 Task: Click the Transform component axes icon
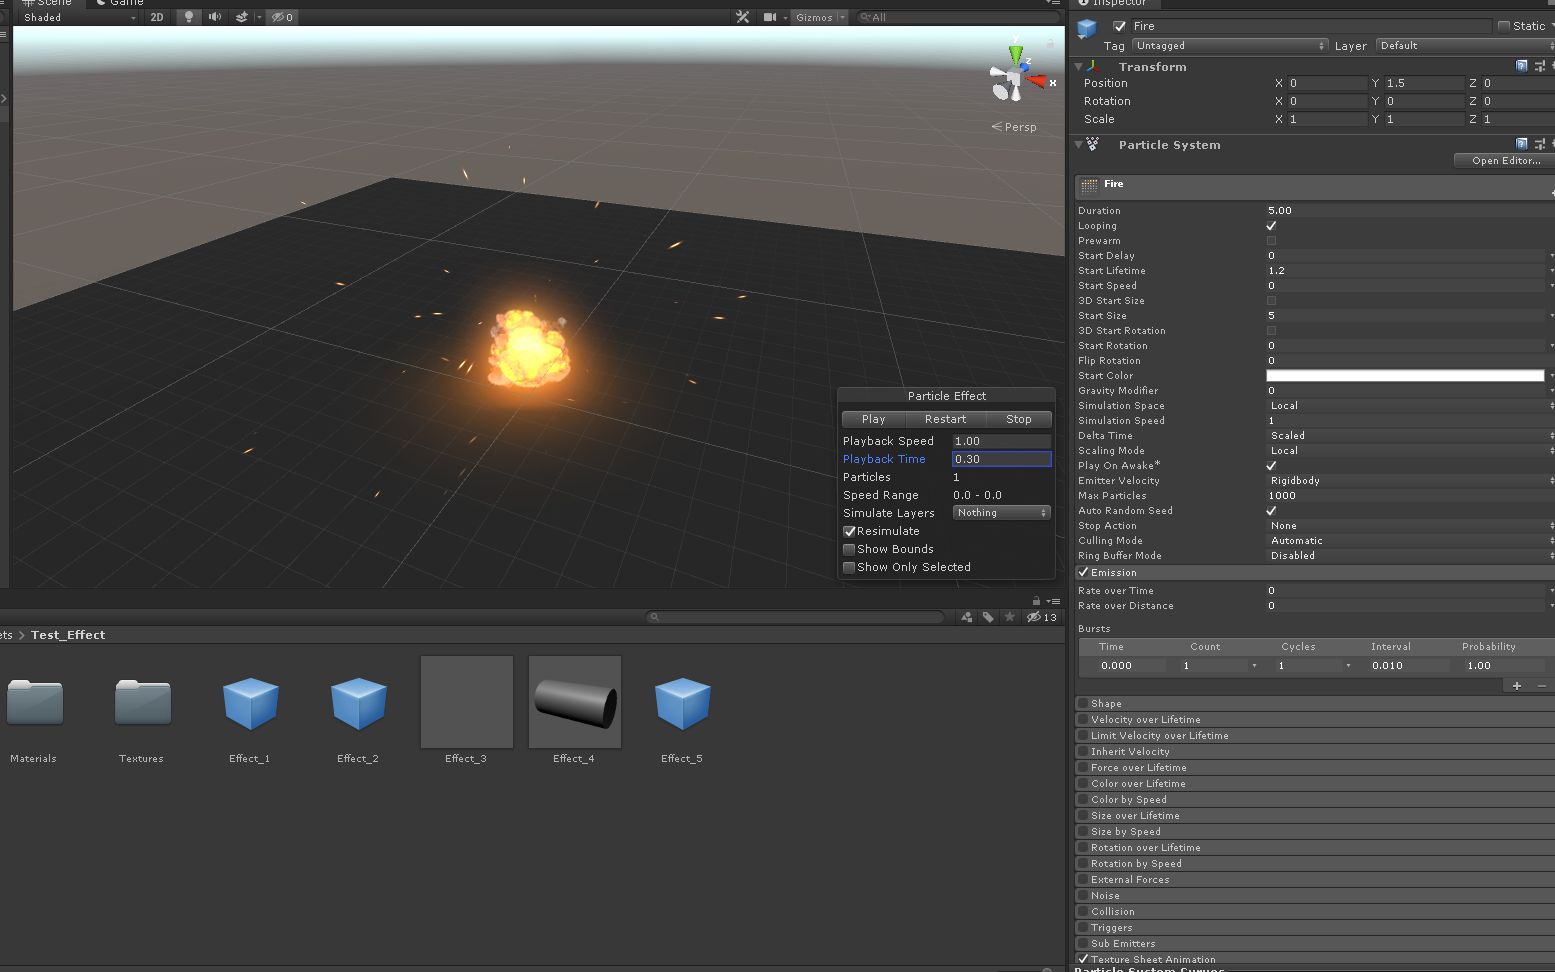click(x=1093, y=67)
